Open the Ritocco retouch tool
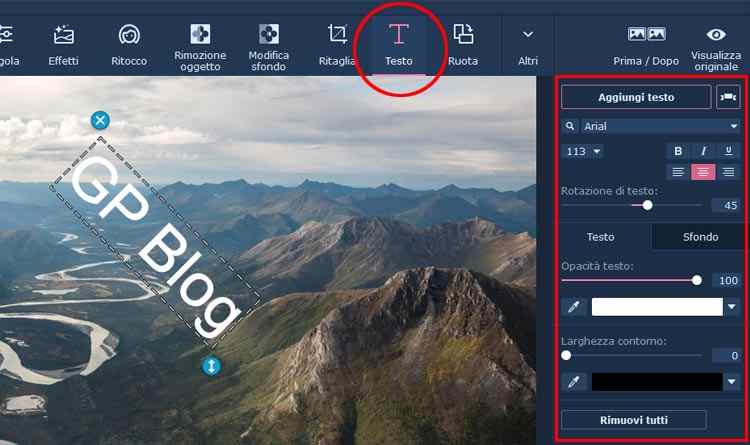Viewport: 750px width, 445px height. point(129,45)
